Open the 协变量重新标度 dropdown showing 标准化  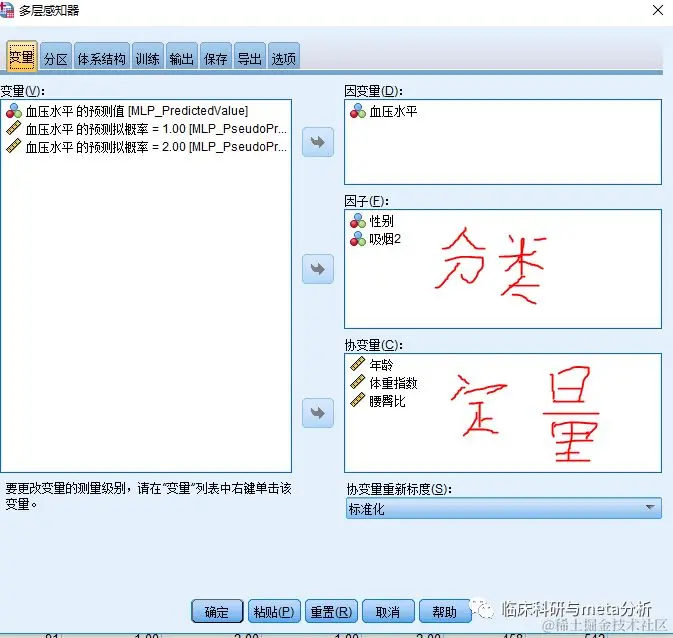tap(503, 509)
